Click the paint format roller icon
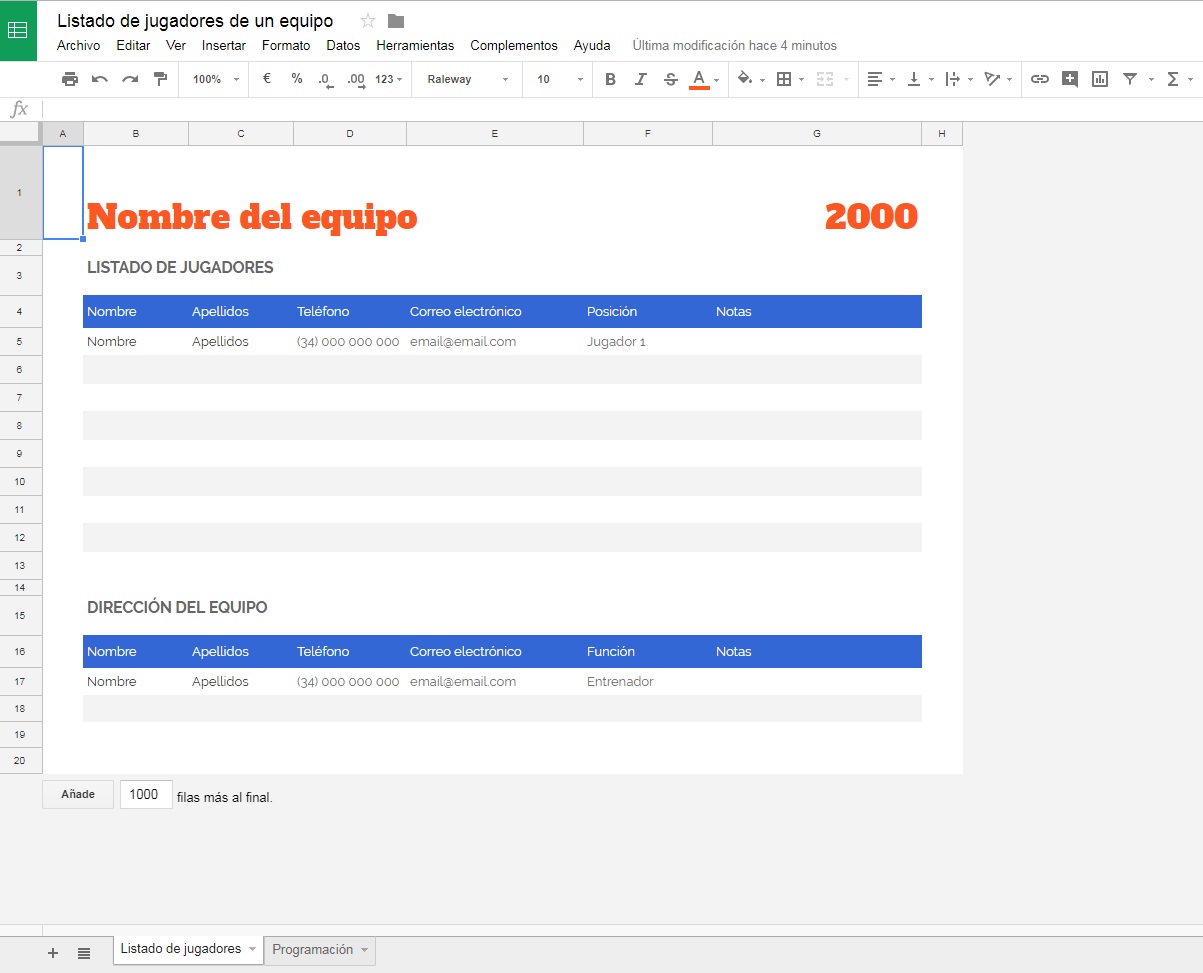The image size is (1203, 973). click(160, 79)
